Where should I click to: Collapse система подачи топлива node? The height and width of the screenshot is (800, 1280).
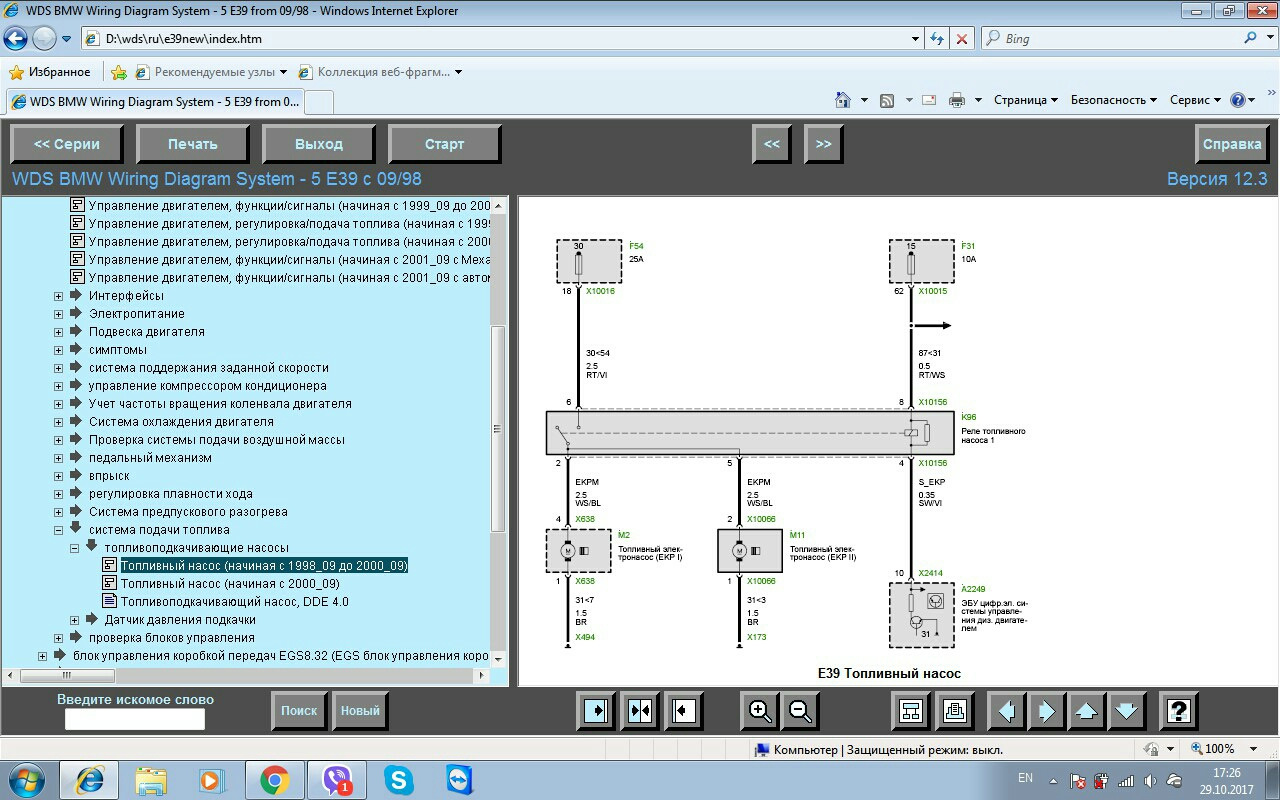[58, 530]
